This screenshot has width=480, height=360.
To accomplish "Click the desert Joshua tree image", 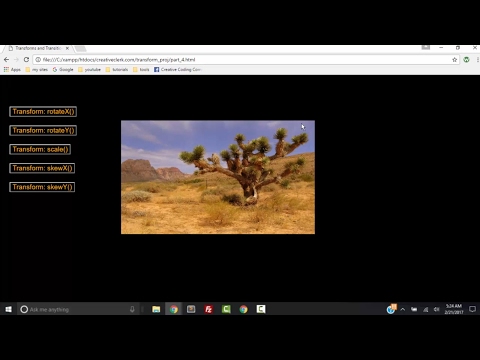I will (218, 177).
